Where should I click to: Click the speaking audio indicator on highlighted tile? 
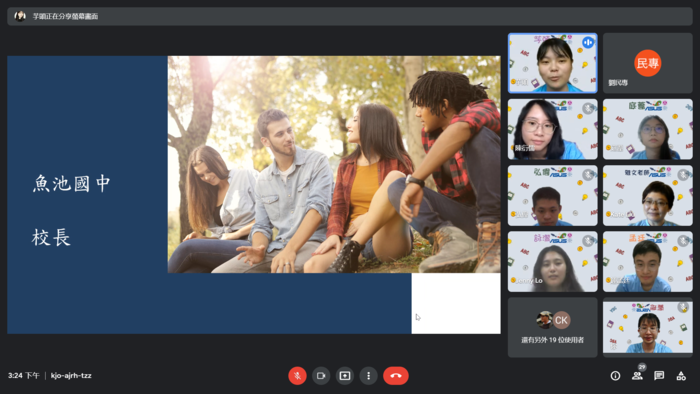(588, 42)
